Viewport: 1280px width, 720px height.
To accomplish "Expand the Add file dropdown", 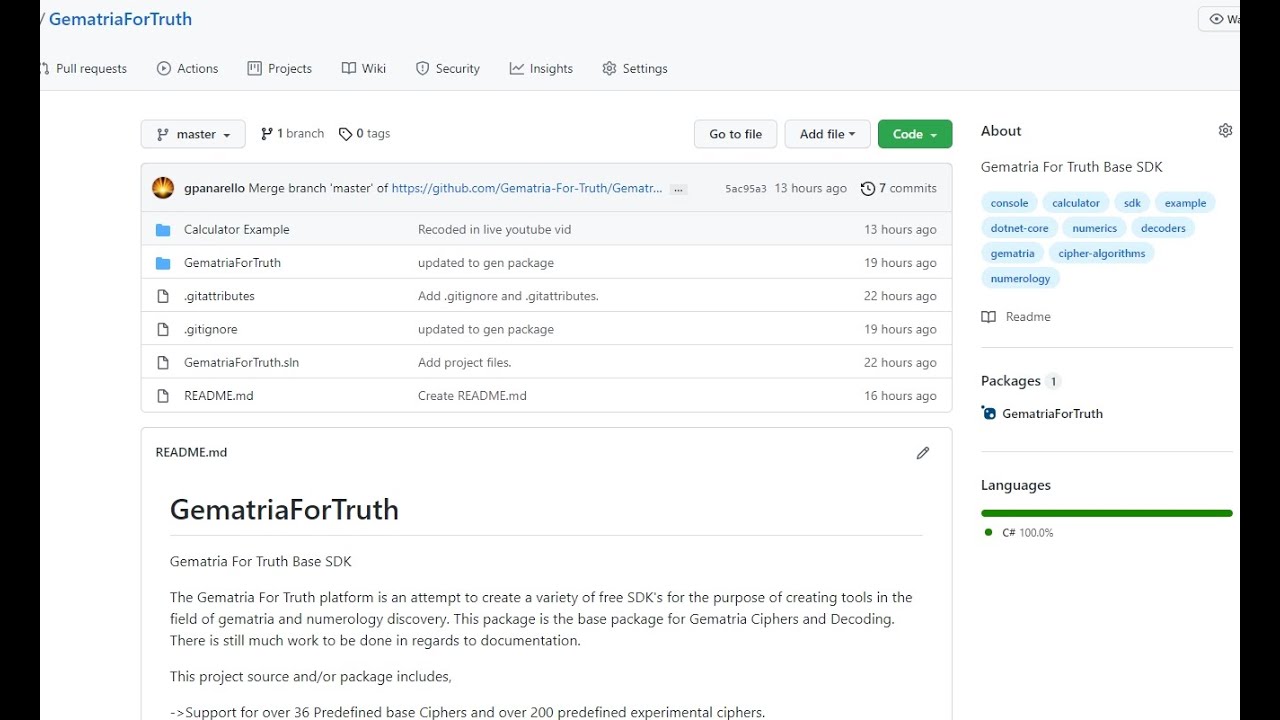I will click(x=827, y=134).
